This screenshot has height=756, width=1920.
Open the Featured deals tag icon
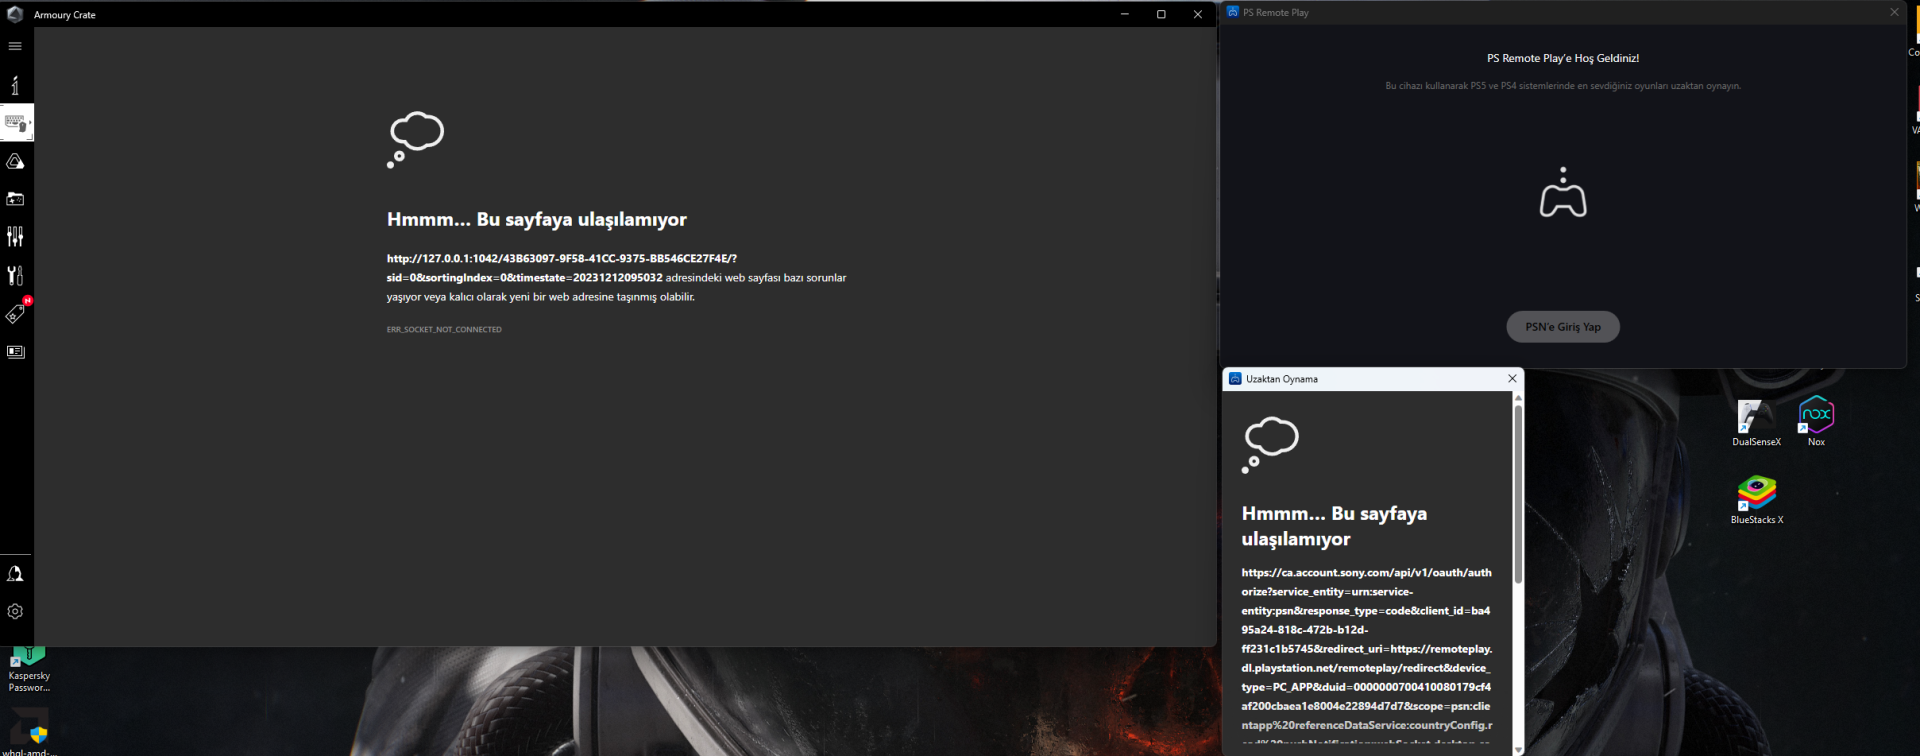pyautogui.click(x=15, y=314)
